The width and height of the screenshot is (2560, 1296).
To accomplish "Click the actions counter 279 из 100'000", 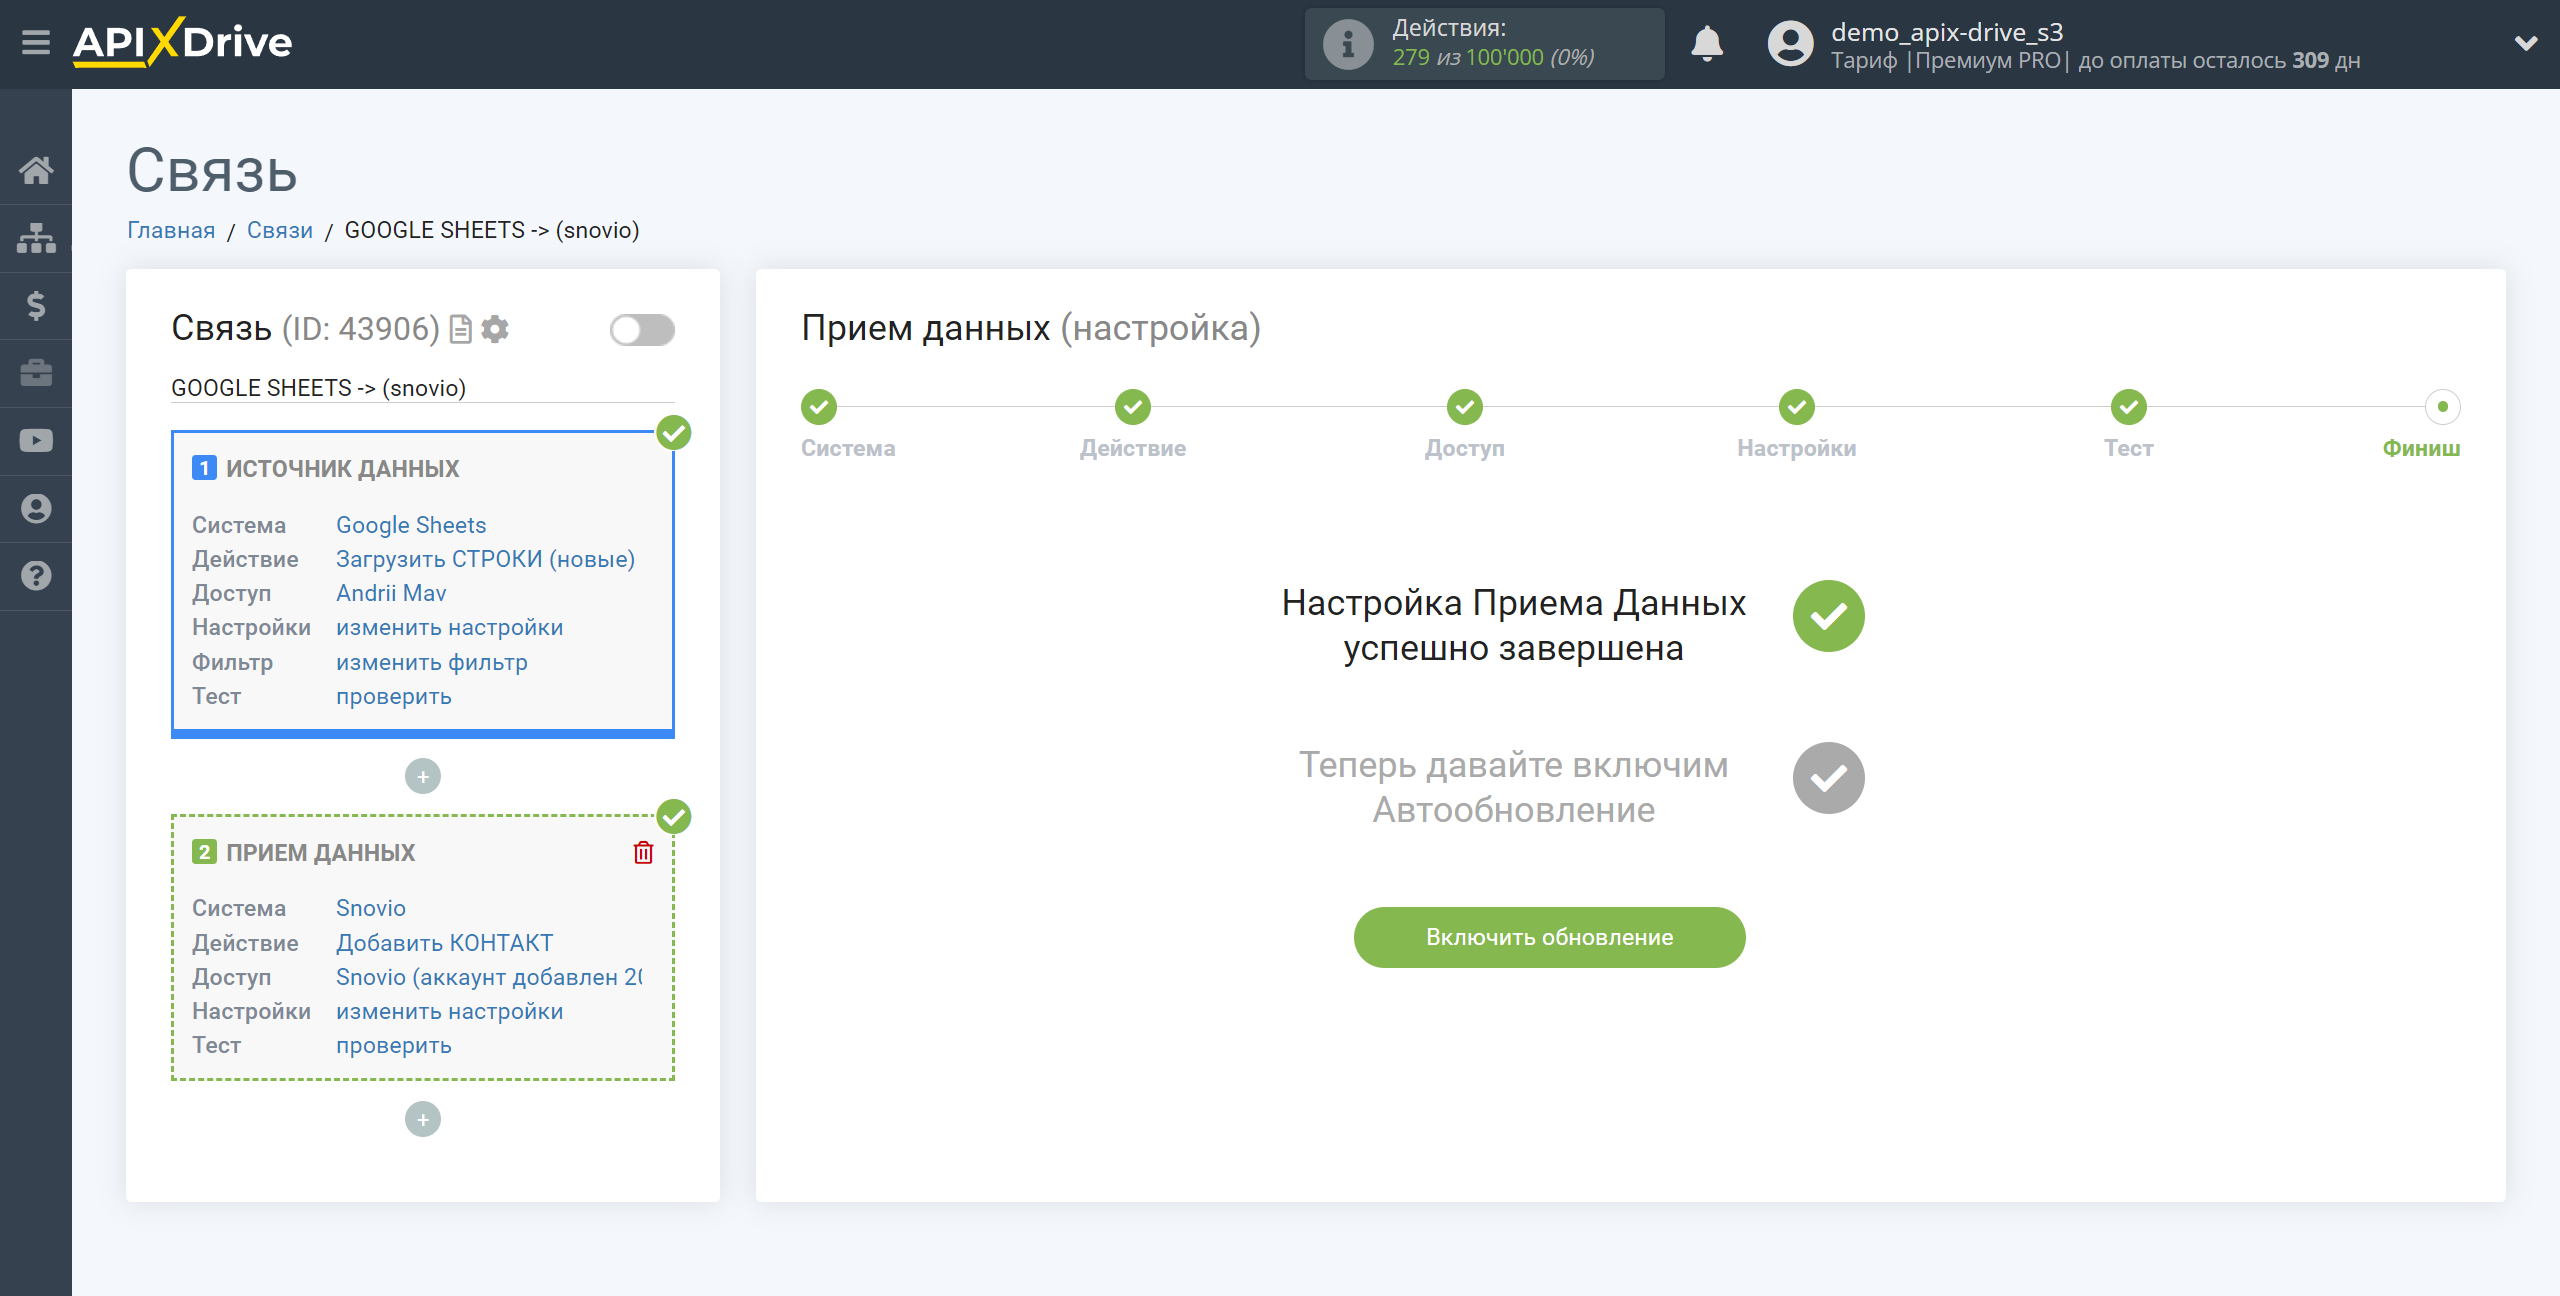I will 1493,58.
